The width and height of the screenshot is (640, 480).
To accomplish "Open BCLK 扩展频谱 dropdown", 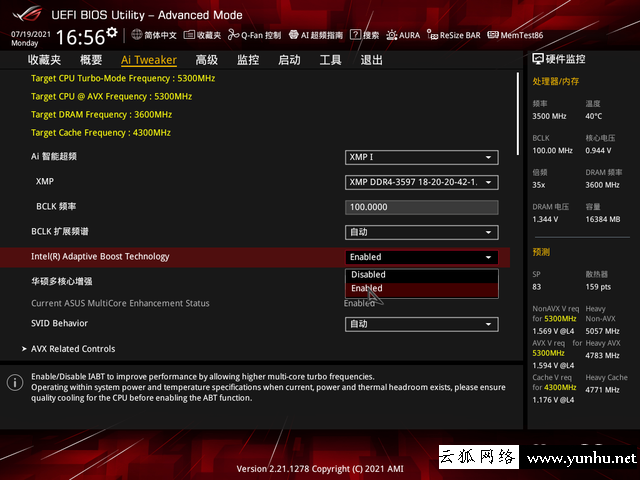I will point(422,232).
